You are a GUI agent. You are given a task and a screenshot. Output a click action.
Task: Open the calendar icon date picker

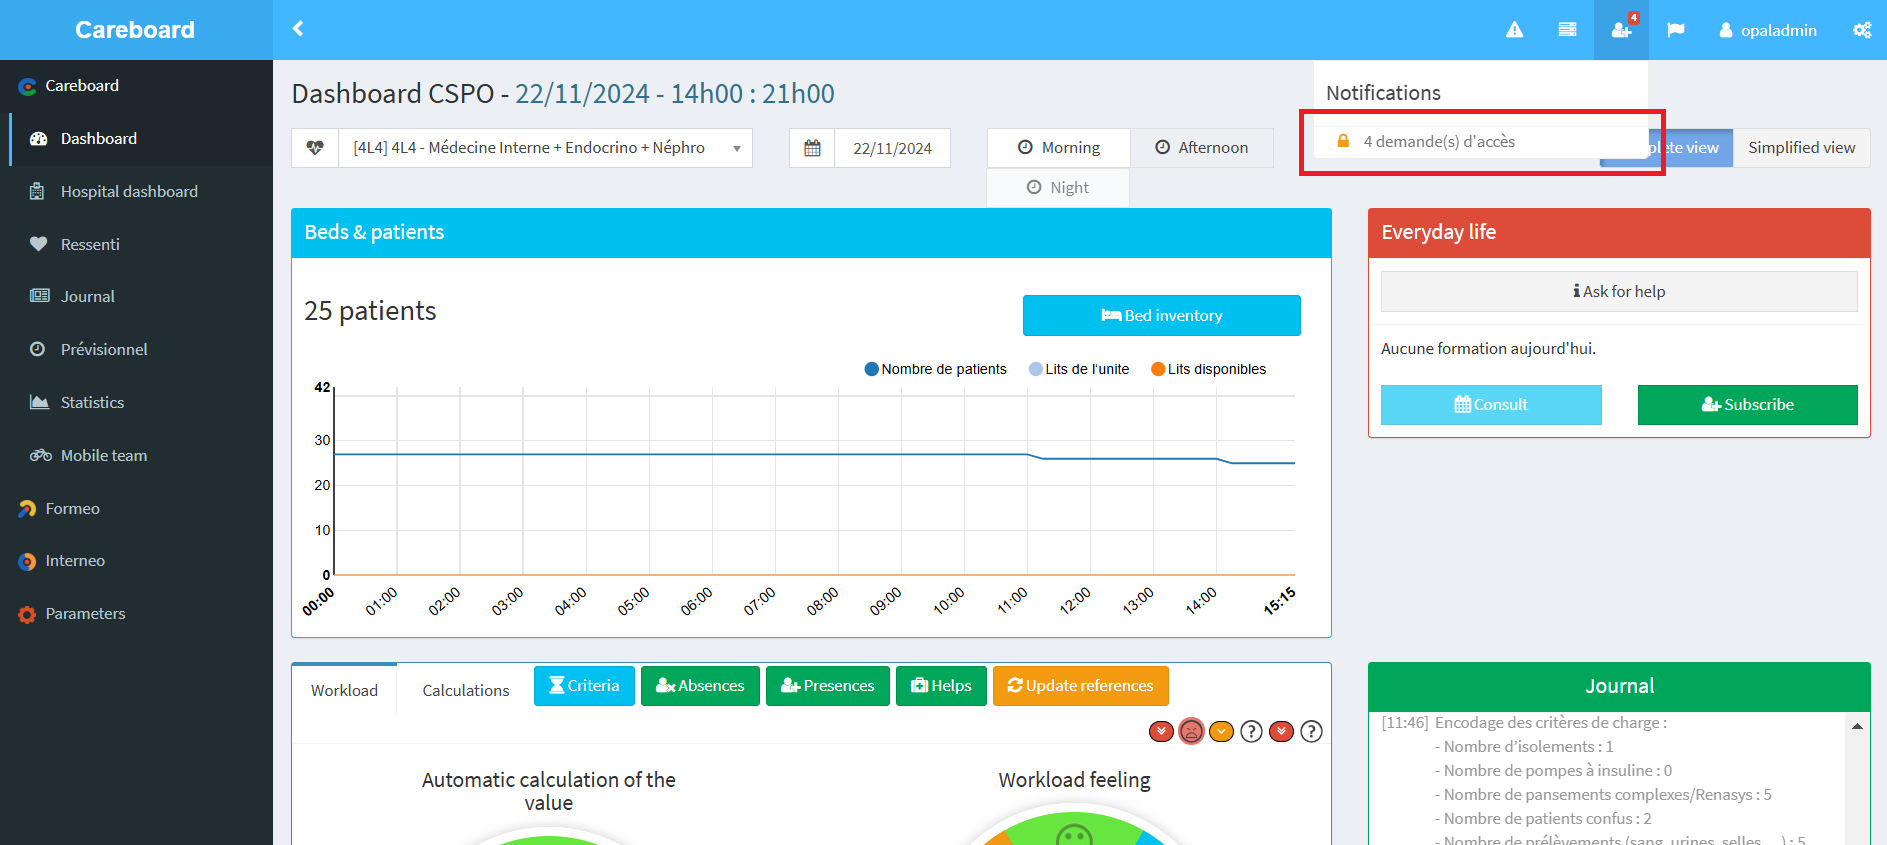click(x=812, y=148)
